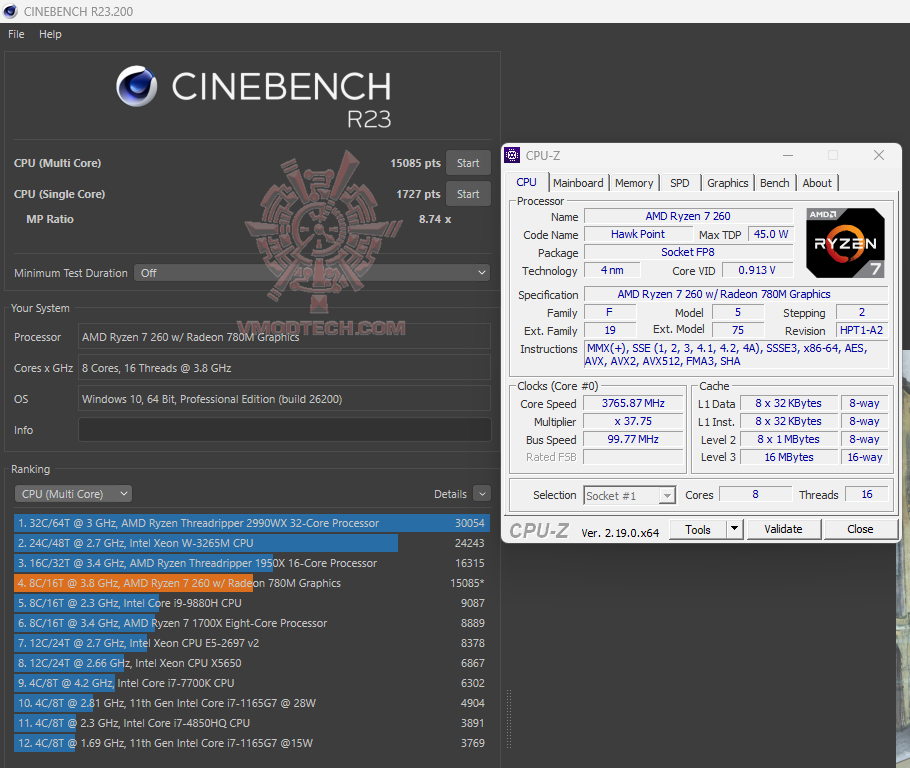Start the CPU Multi Core test
The image size is (910, 768).
point(468,163)
